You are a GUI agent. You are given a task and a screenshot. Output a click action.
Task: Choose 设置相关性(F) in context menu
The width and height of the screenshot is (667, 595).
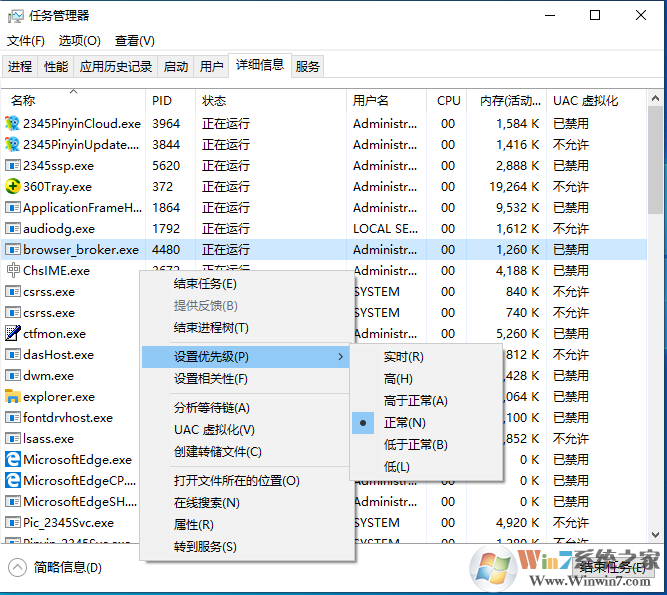coord(247,379)
